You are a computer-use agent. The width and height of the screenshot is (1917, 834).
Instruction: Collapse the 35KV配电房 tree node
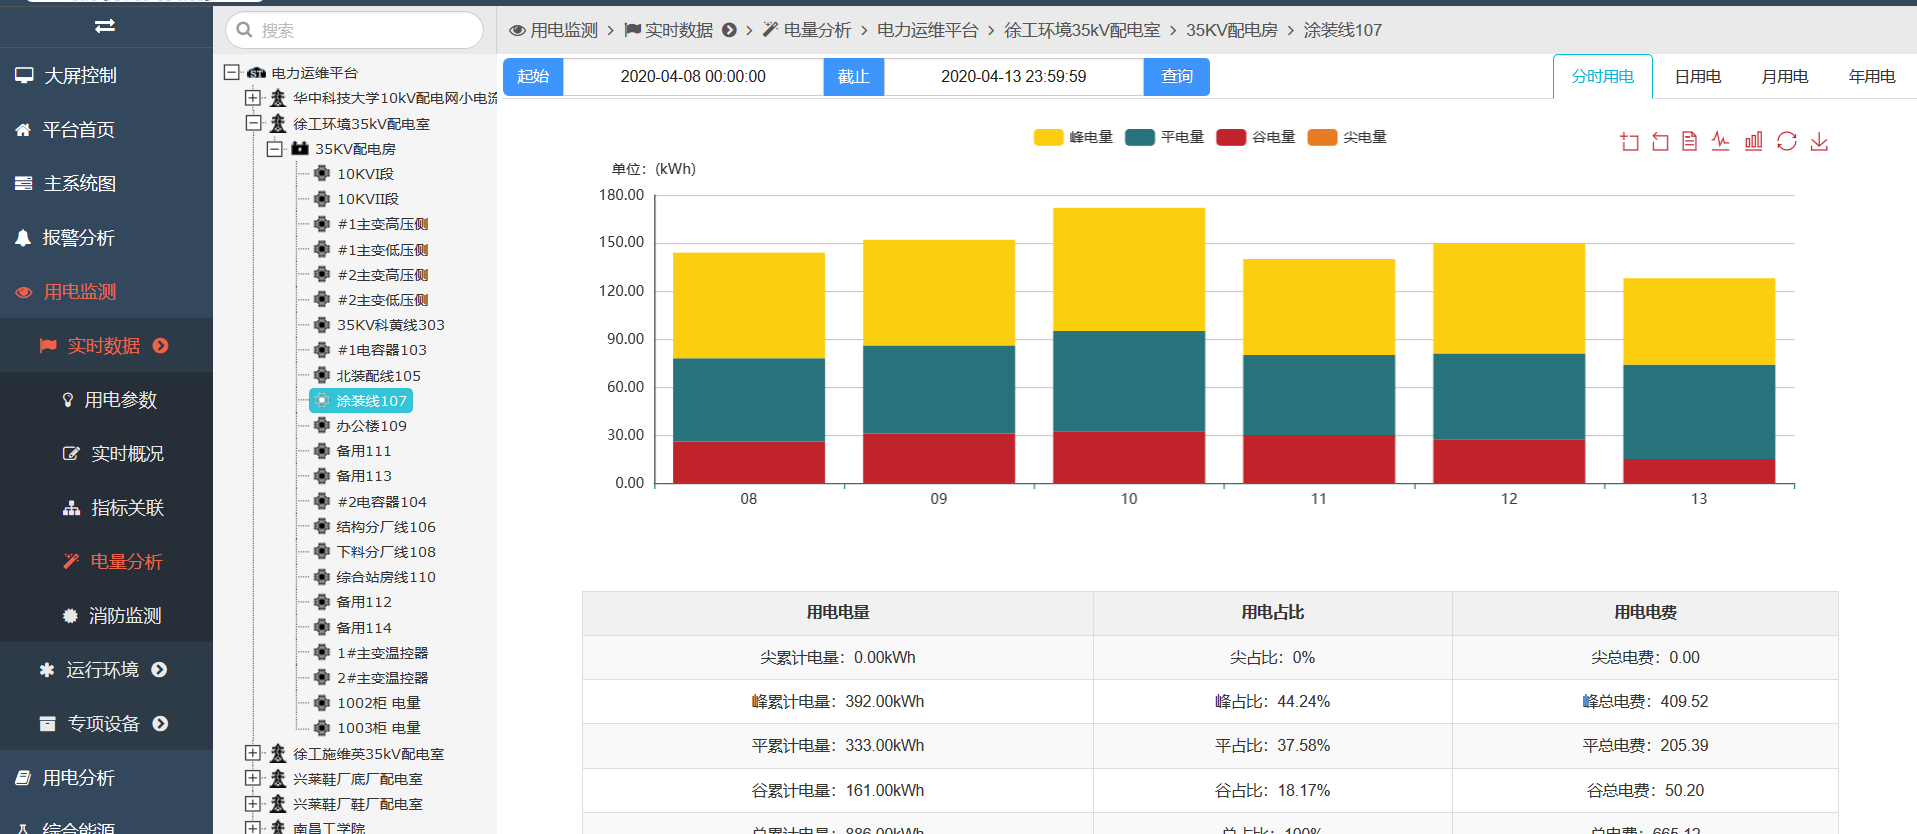coord(274,149)
